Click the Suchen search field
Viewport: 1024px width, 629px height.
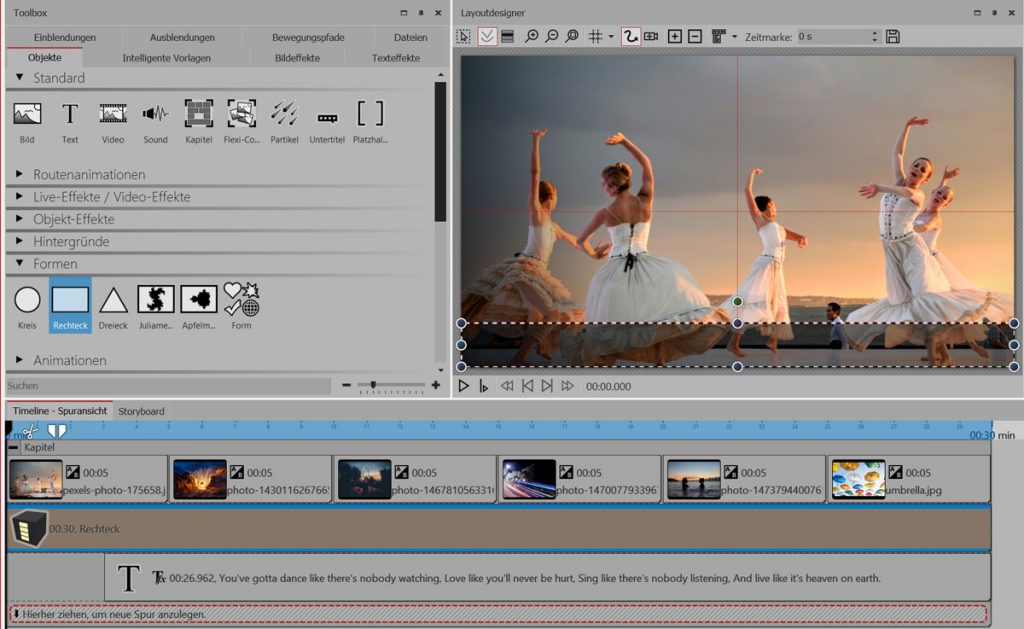click(168, 385)
